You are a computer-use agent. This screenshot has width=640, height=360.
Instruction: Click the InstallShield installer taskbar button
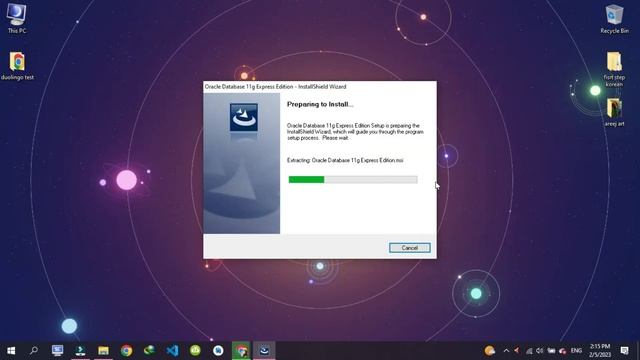pos(264,351)
